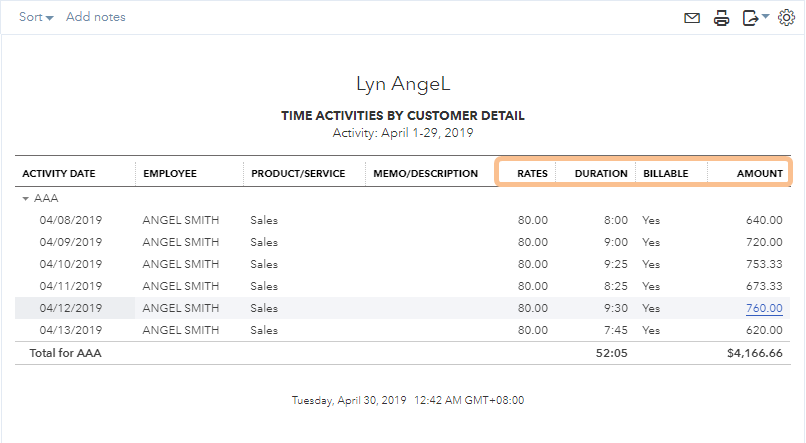Click the 8:25 duration value
Screen dimensions: 806x443
(x=616, y=286)
